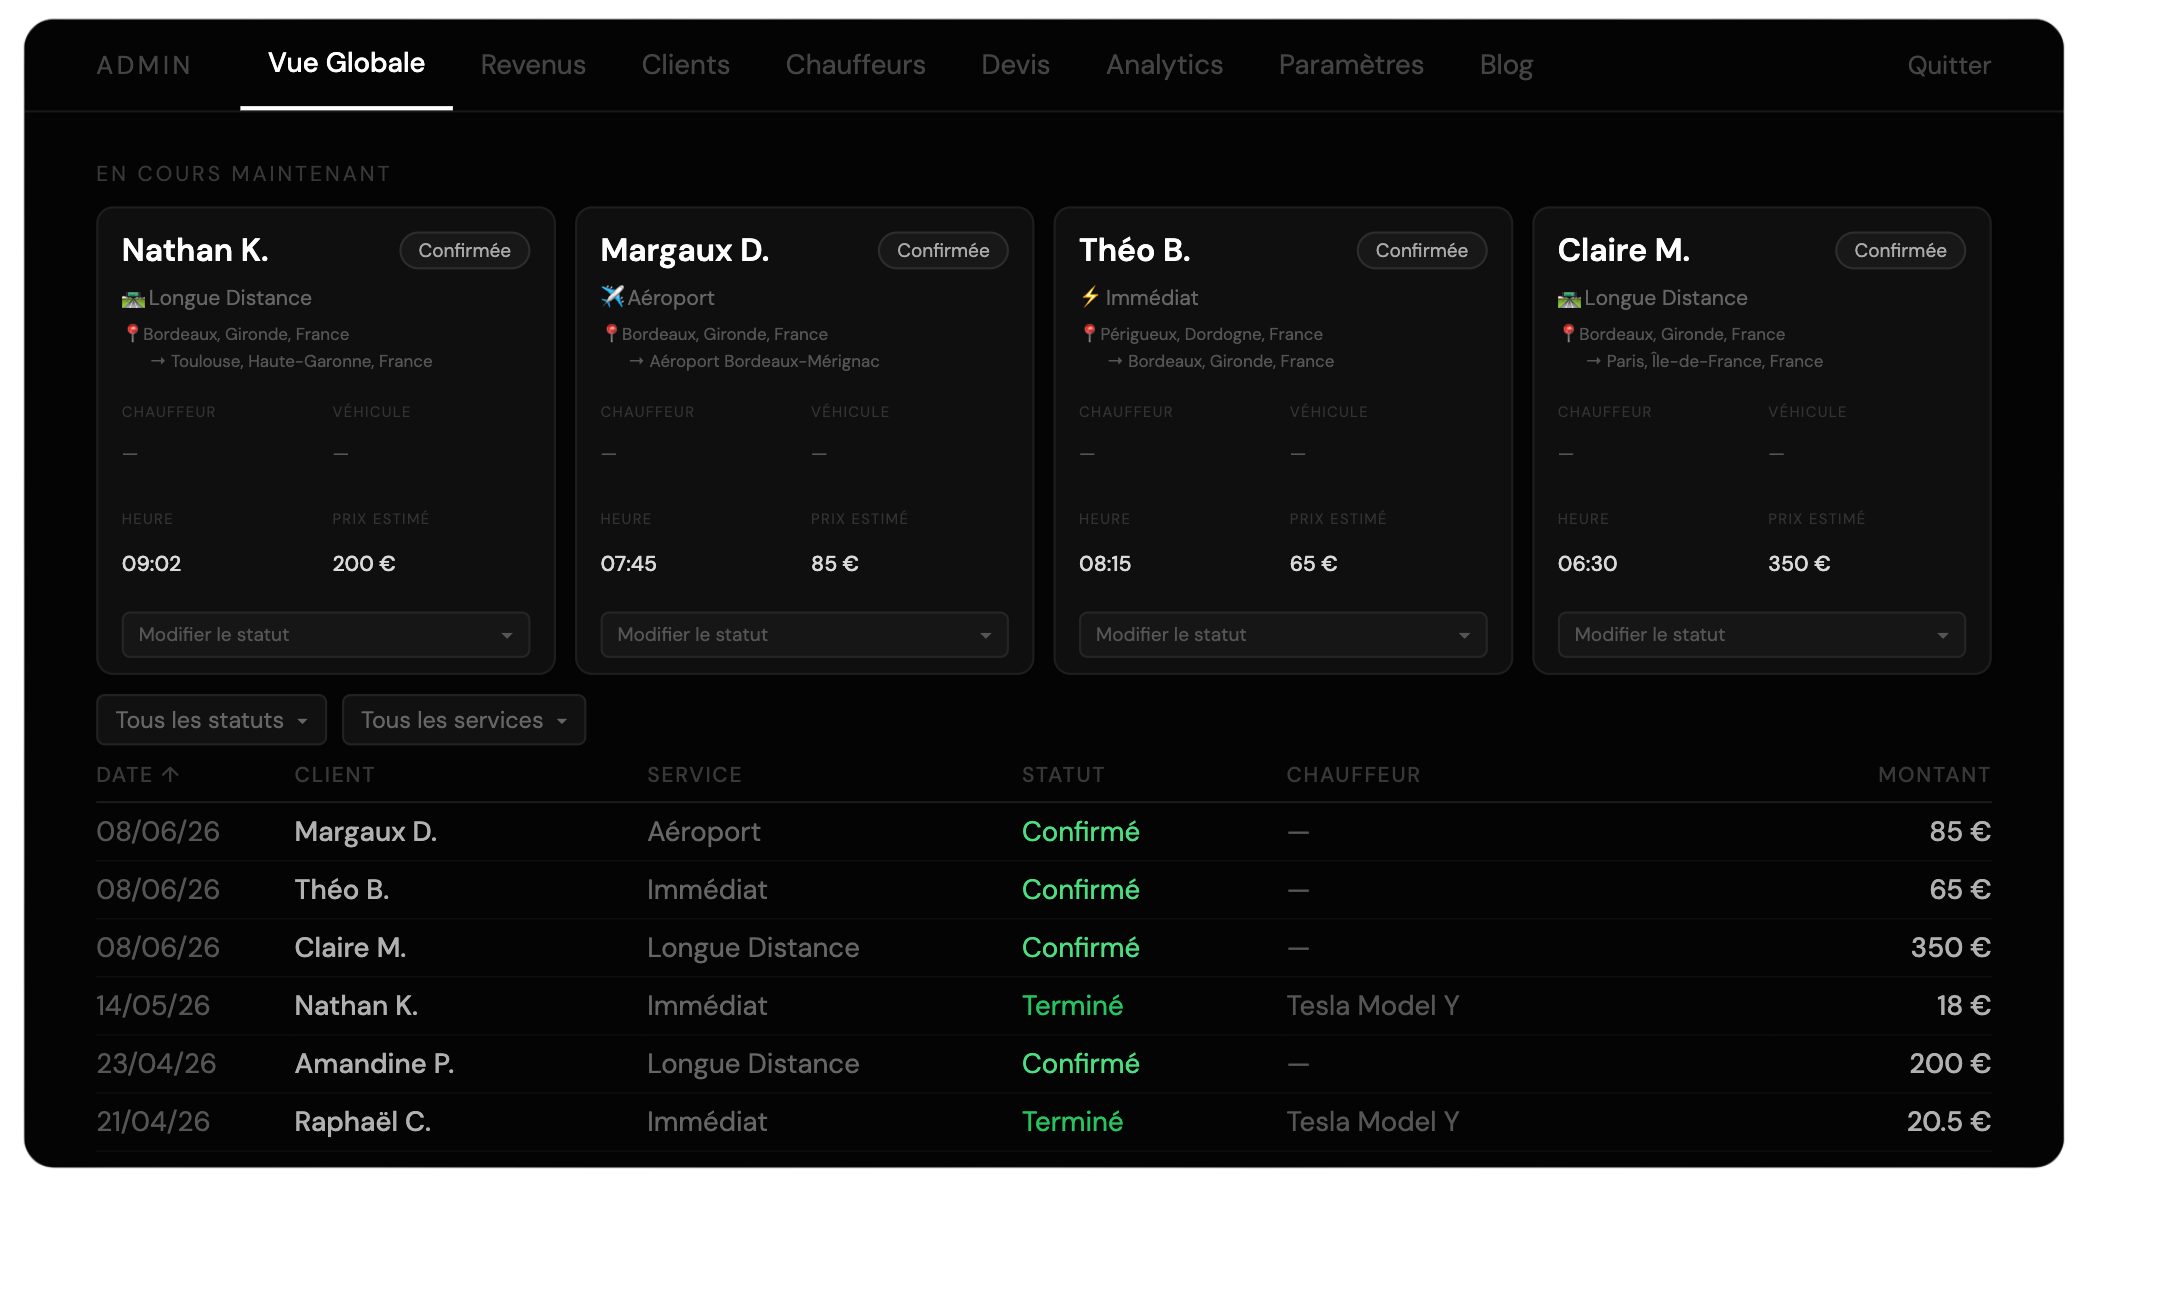Select the Théo B. card title
This screenshot has height=1289, width=2181.
(1135, 250)
